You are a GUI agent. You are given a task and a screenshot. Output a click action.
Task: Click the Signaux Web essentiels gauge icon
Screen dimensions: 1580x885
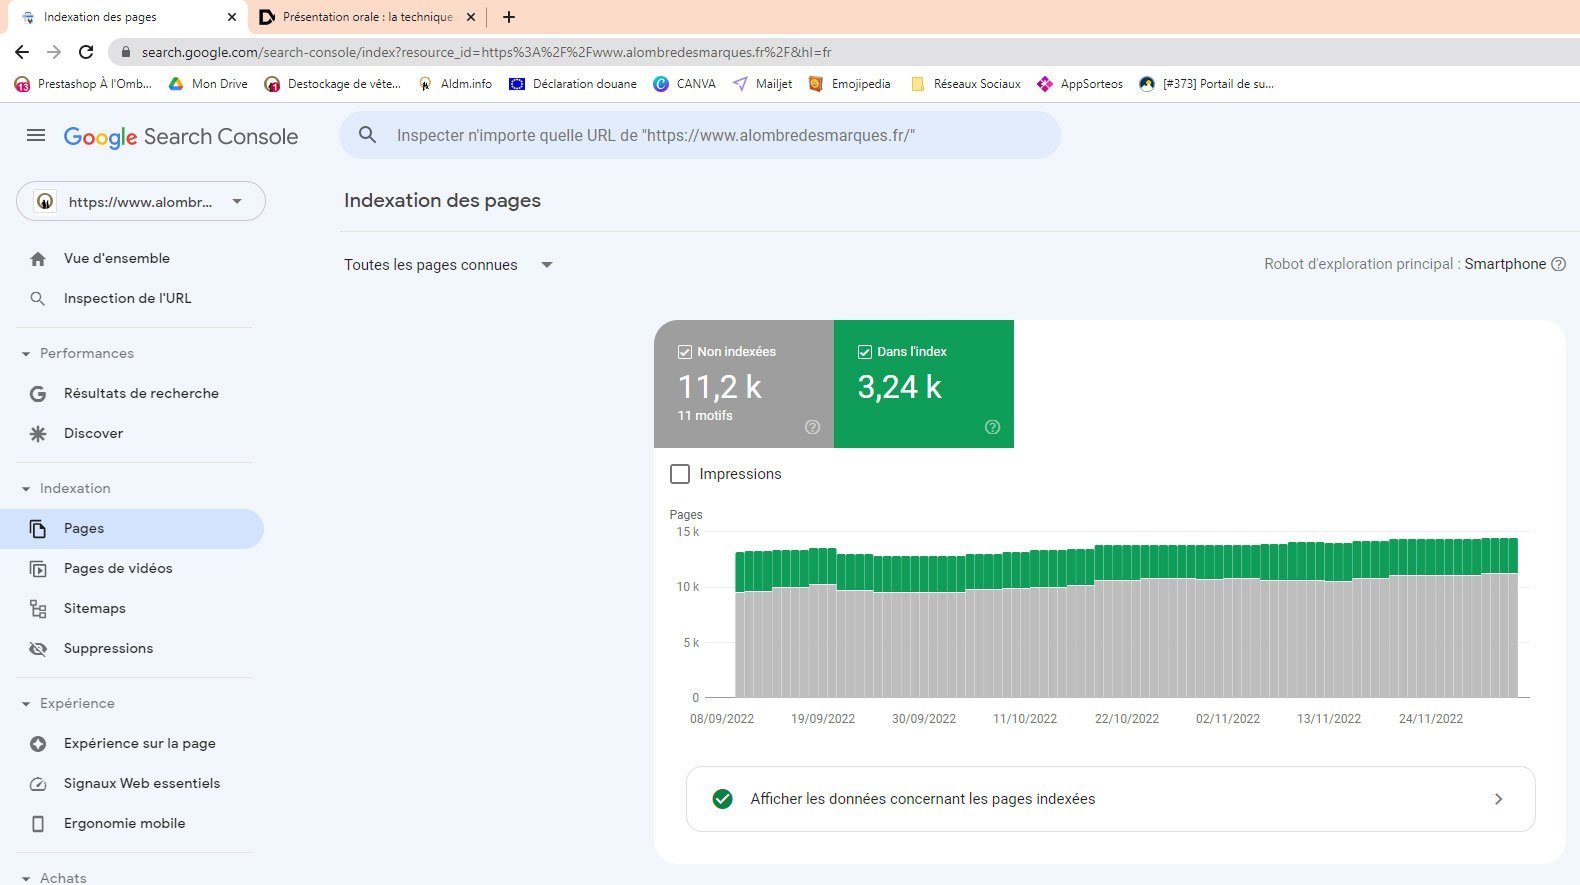(38, 784)
